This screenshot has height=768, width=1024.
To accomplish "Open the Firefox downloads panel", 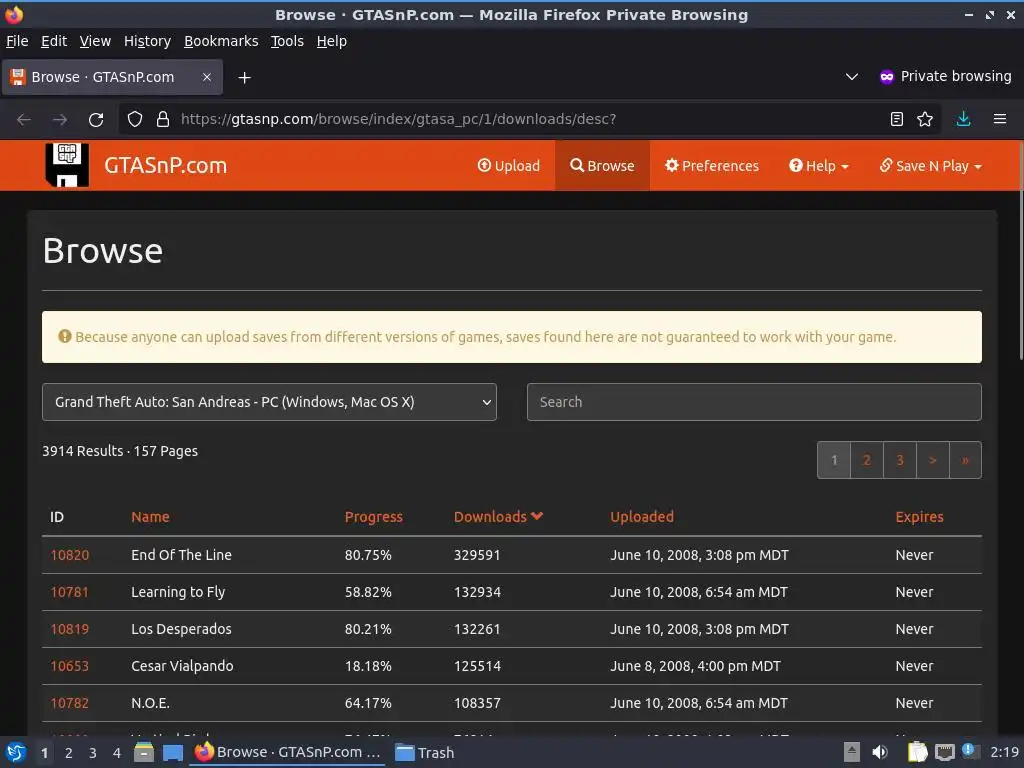I will [x=963, y=119].
